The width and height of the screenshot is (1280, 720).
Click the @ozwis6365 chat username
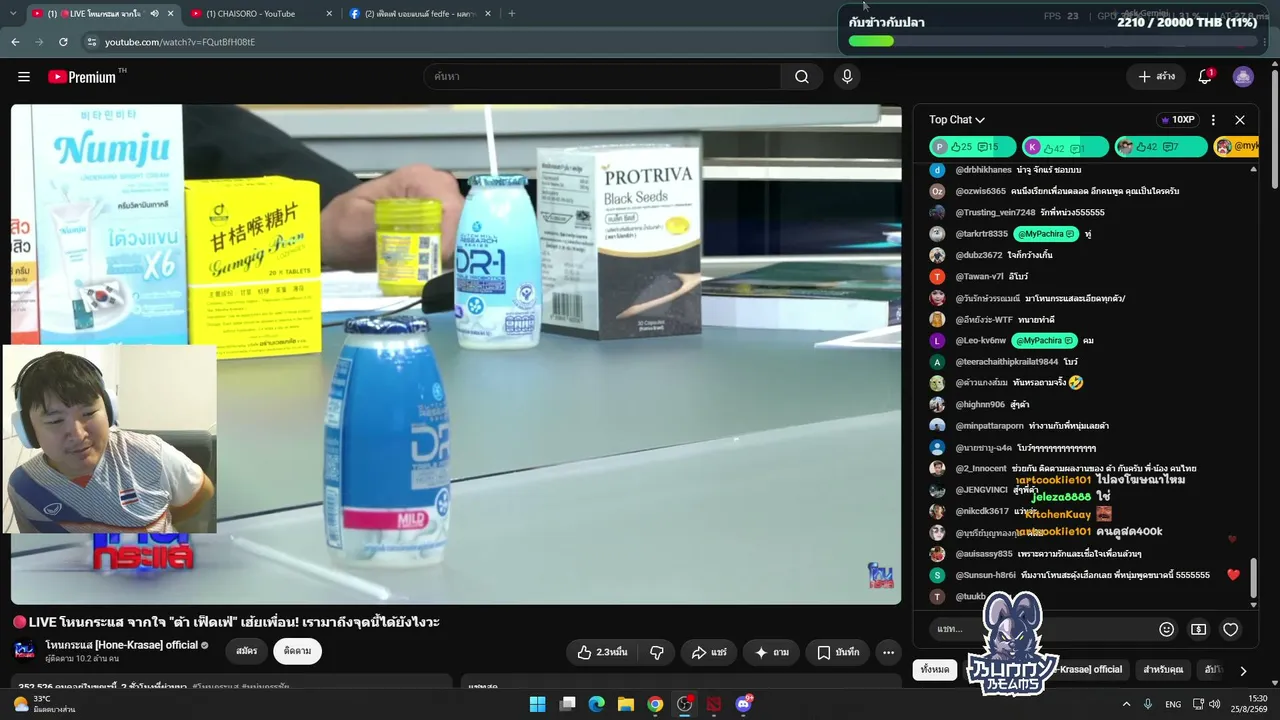click(980, 192)
